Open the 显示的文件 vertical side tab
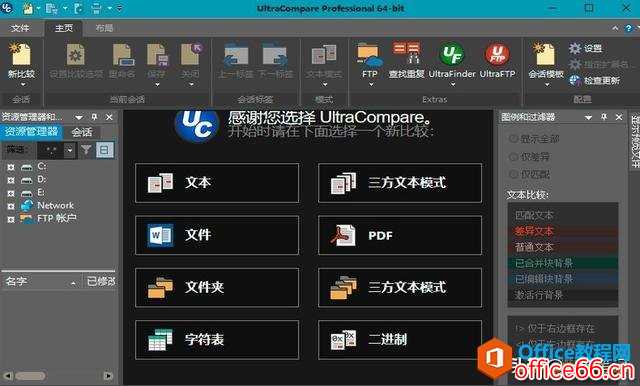The height and width of the screenshot is (386, 640). 634,141
